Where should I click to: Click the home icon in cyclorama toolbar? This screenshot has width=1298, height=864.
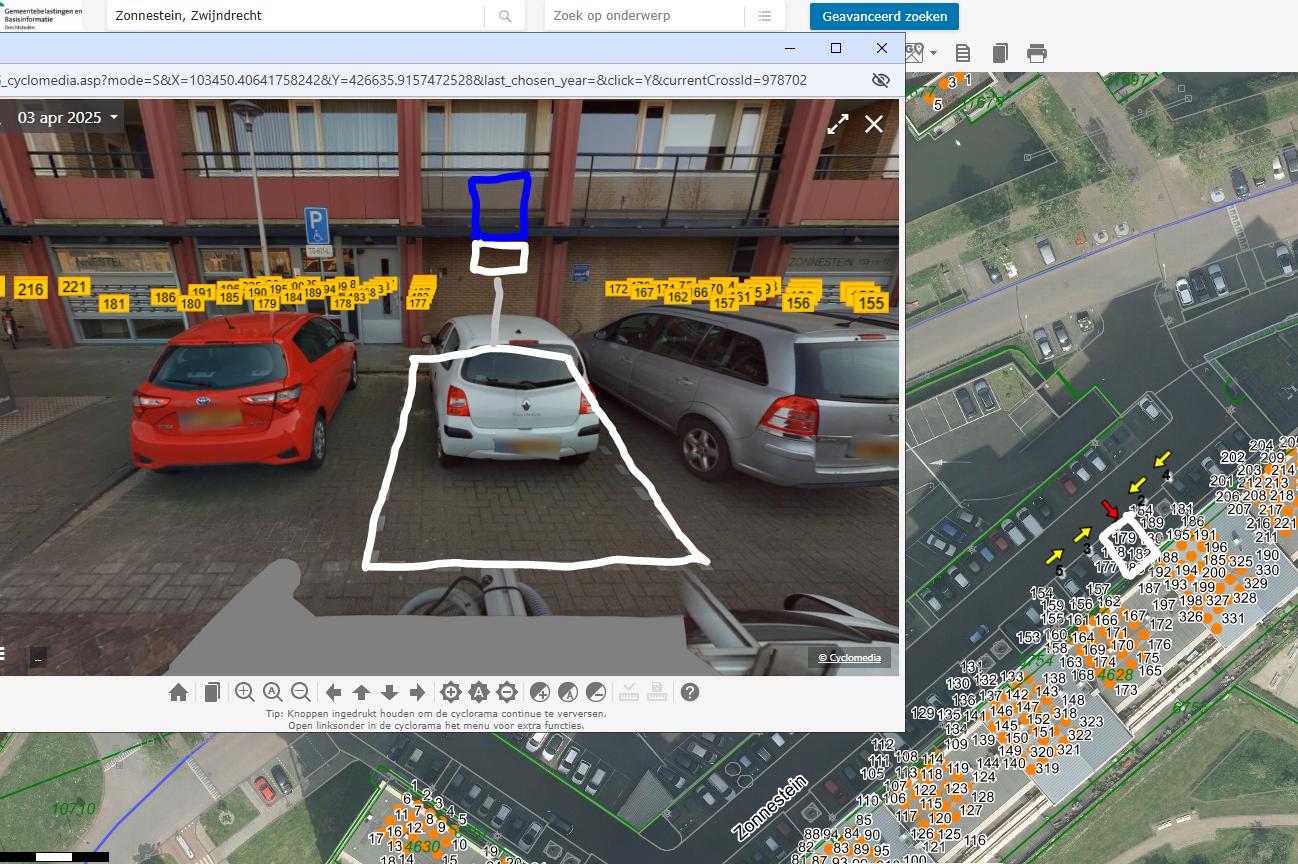click(178, 692)
